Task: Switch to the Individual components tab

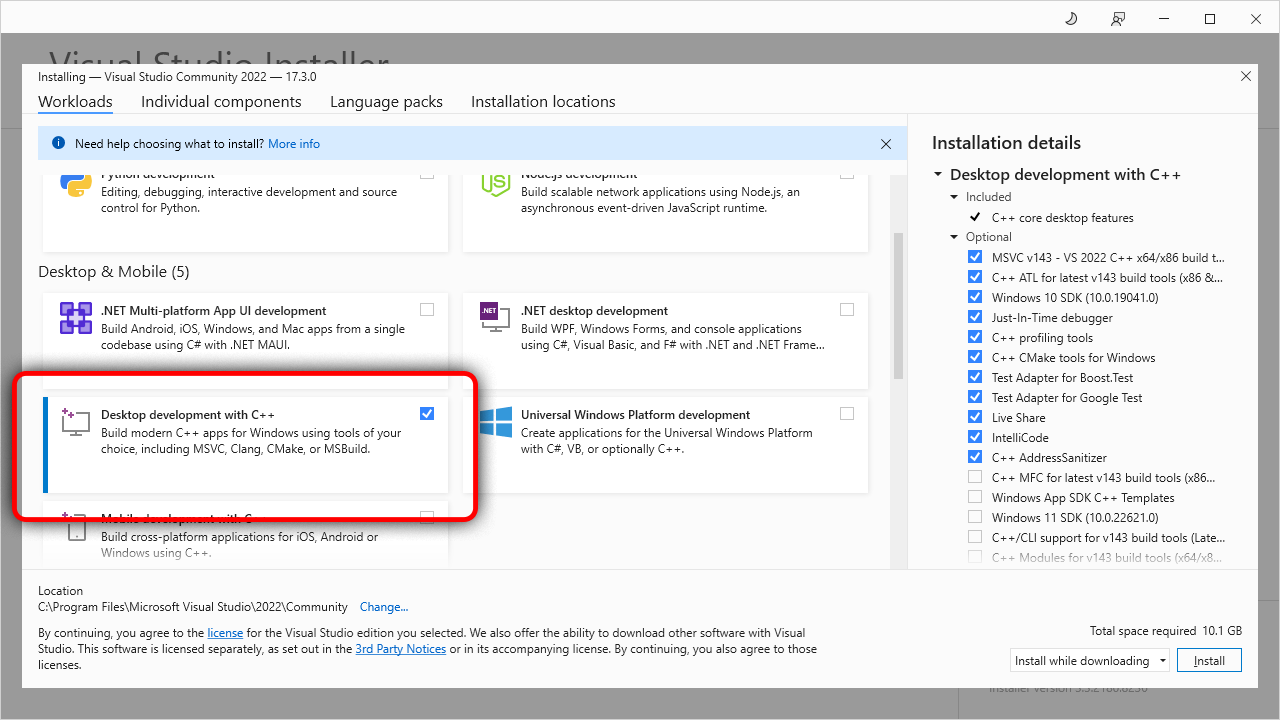Action: click(221, 102)
